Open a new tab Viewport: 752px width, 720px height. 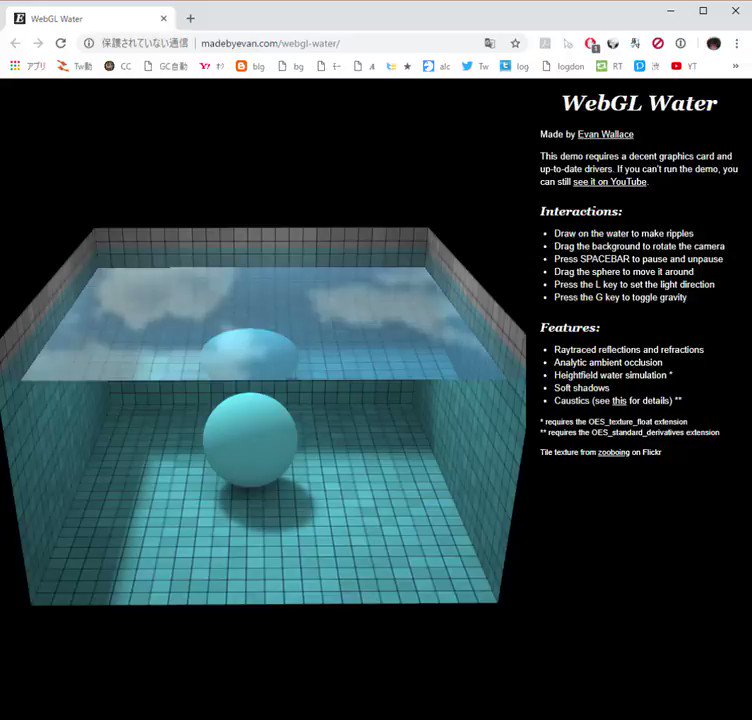(190, 19)
